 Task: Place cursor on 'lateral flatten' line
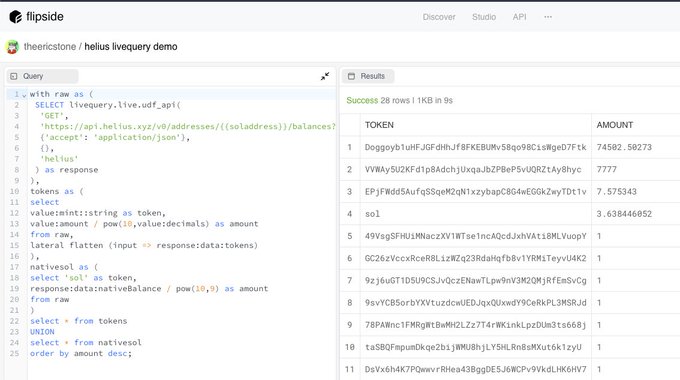pos(144,246)
